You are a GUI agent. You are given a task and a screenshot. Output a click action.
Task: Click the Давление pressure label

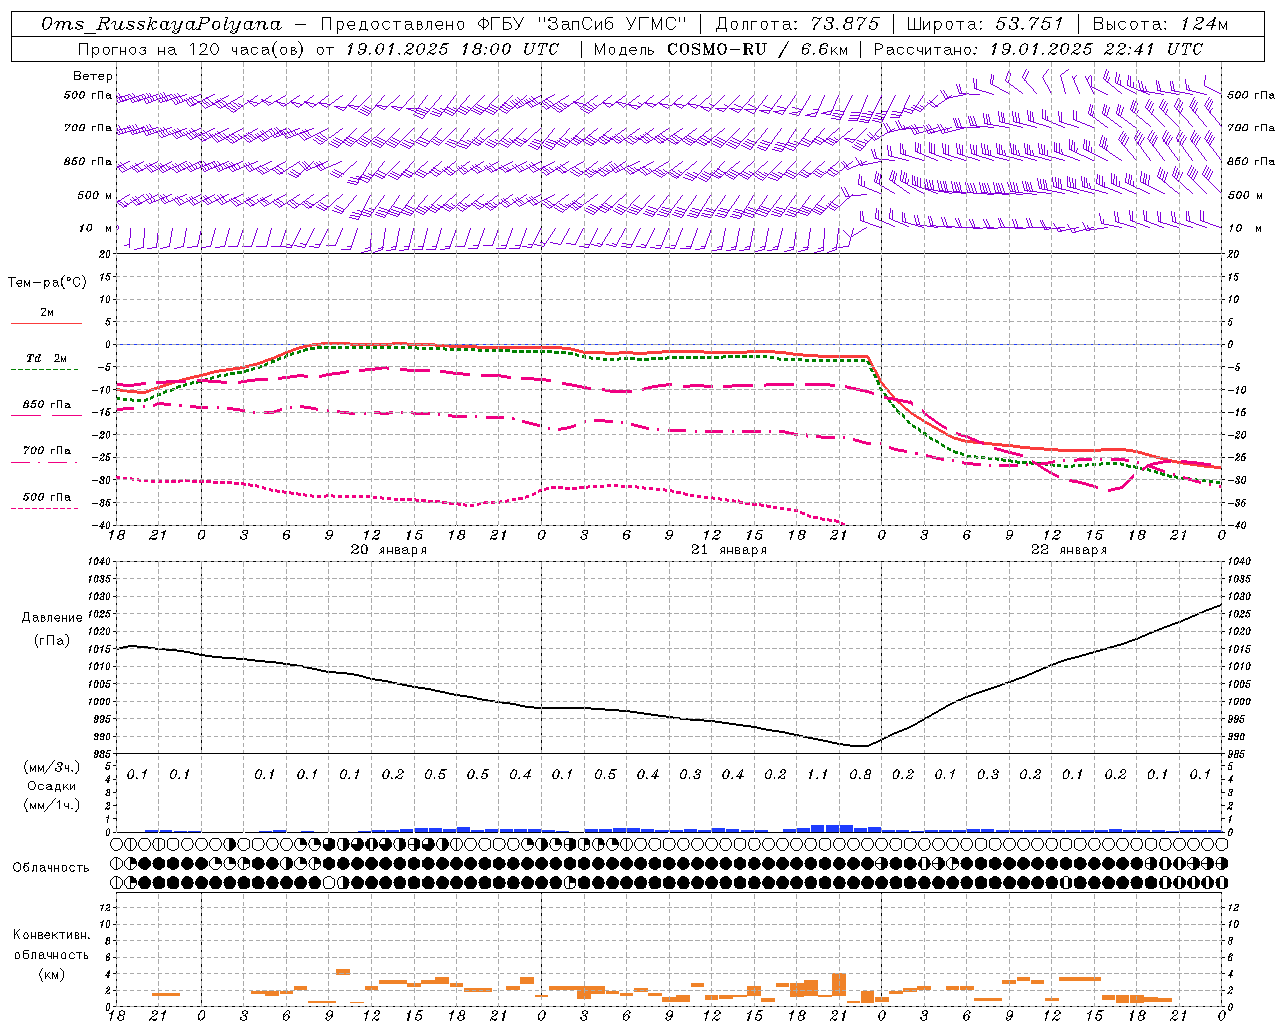pos(52,617)
